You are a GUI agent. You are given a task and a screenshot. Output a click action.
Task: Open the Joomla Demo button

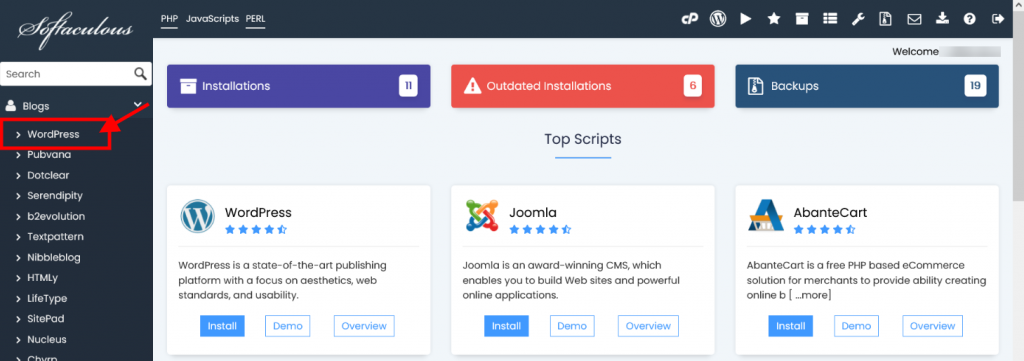point(572,326)
